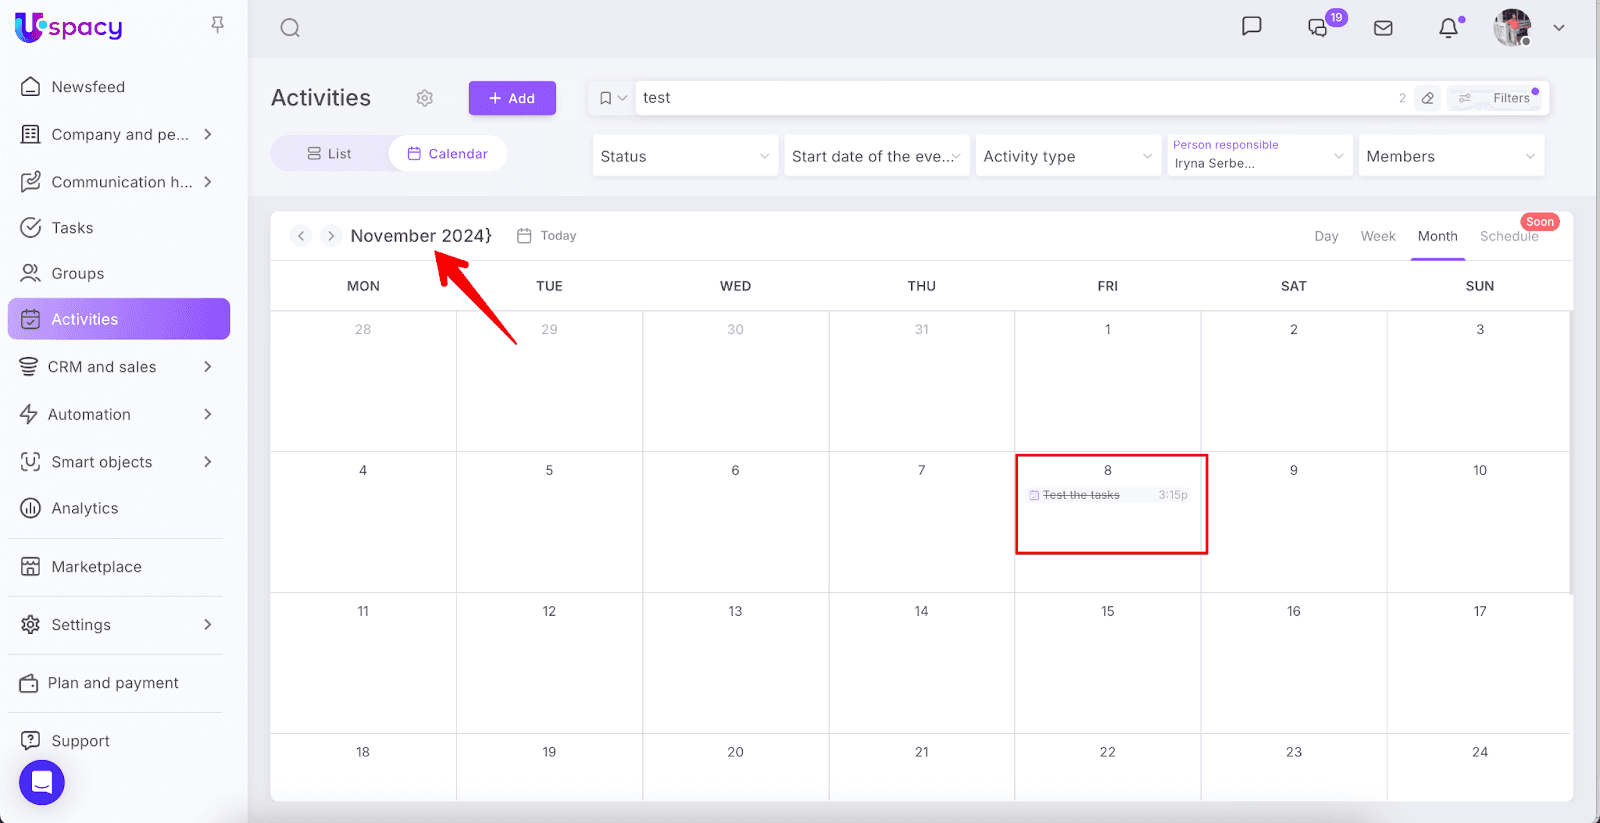1600x823 pixels.
Task: Open the Members dropdown
Action: click(x=1451, y=156)
